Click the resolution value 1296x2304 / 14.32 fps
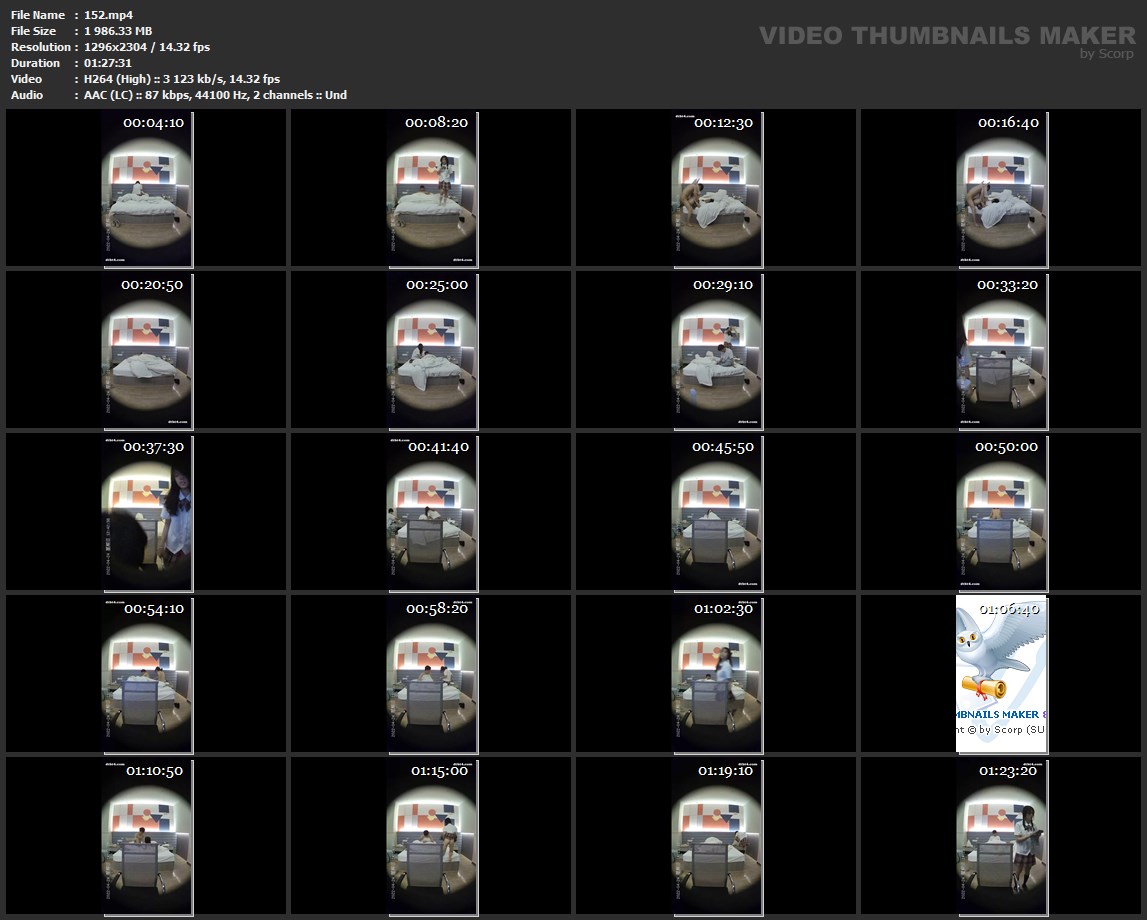The width and height of the screenshot is (1147, 920). (x=147, y=47)
